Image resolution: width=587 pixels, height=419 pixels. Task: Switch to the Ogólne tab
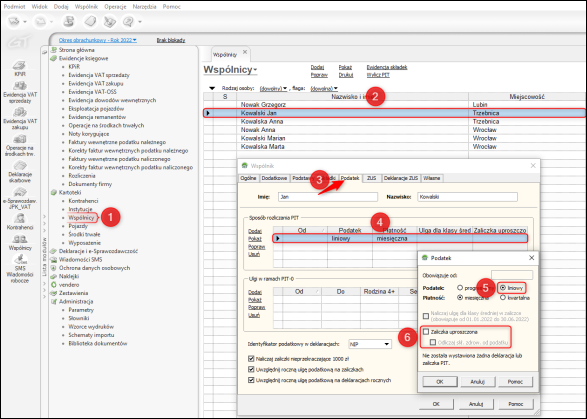point(248,178)
